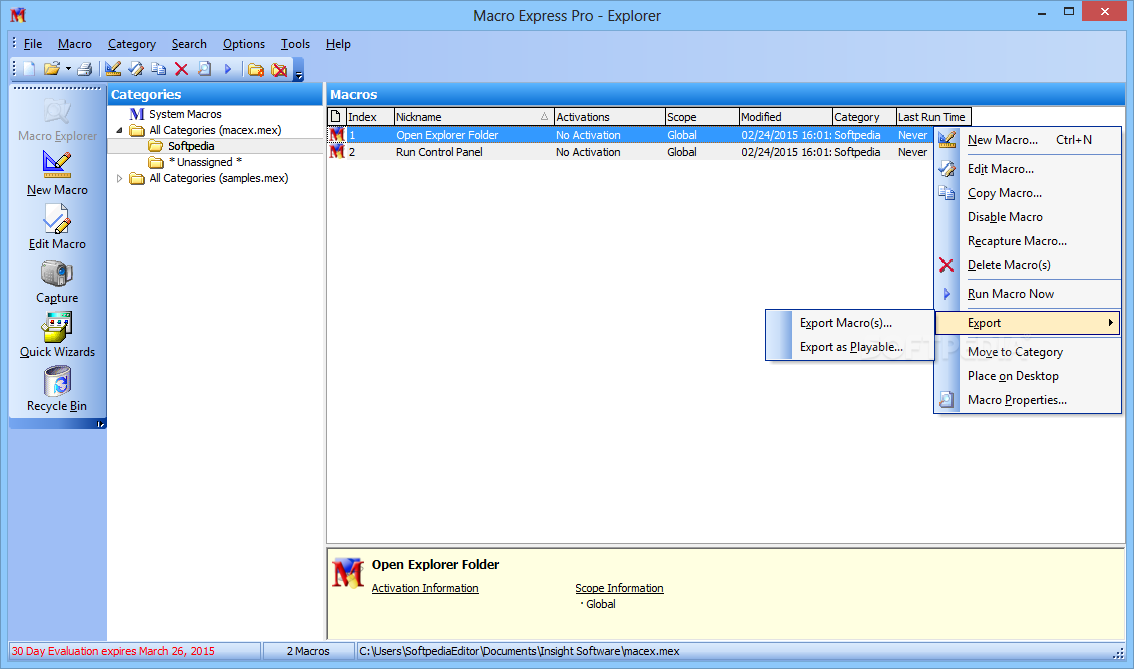Sort by the Last Run Time column
Viewport: 1134px width, 669px height.
[933, 116]
